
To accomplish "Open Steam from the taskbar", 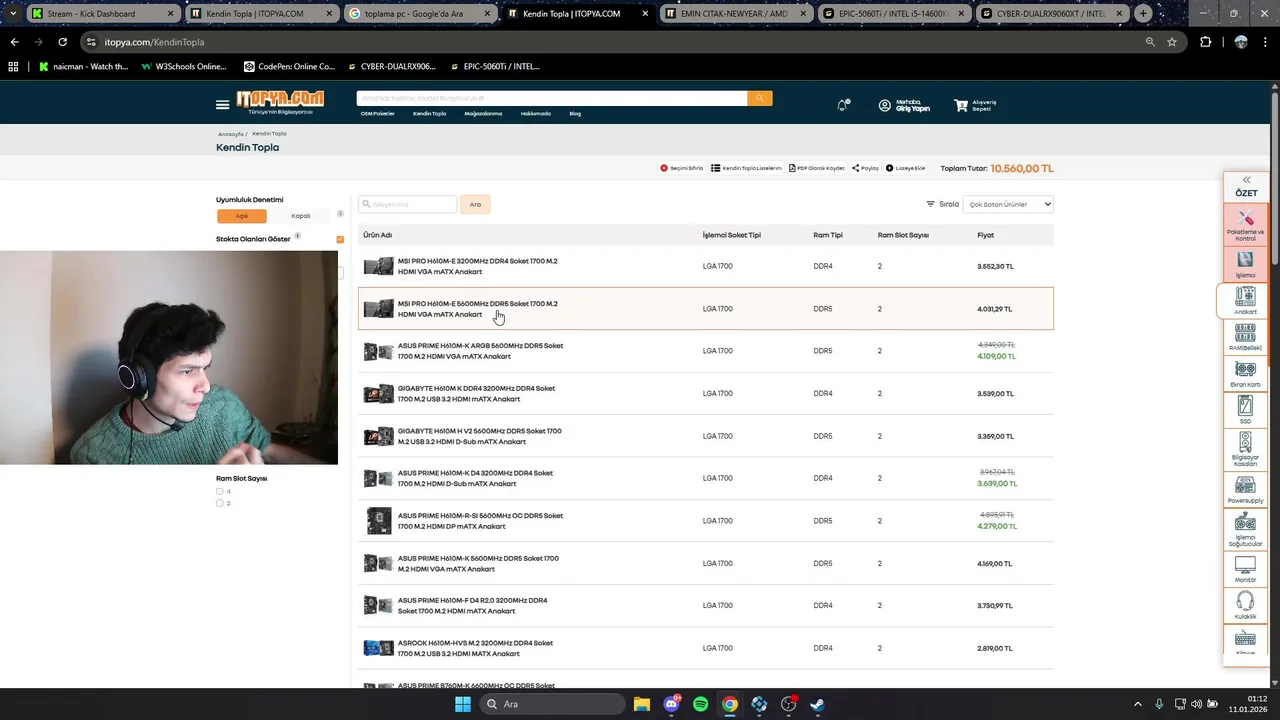I will coord(817,704).
